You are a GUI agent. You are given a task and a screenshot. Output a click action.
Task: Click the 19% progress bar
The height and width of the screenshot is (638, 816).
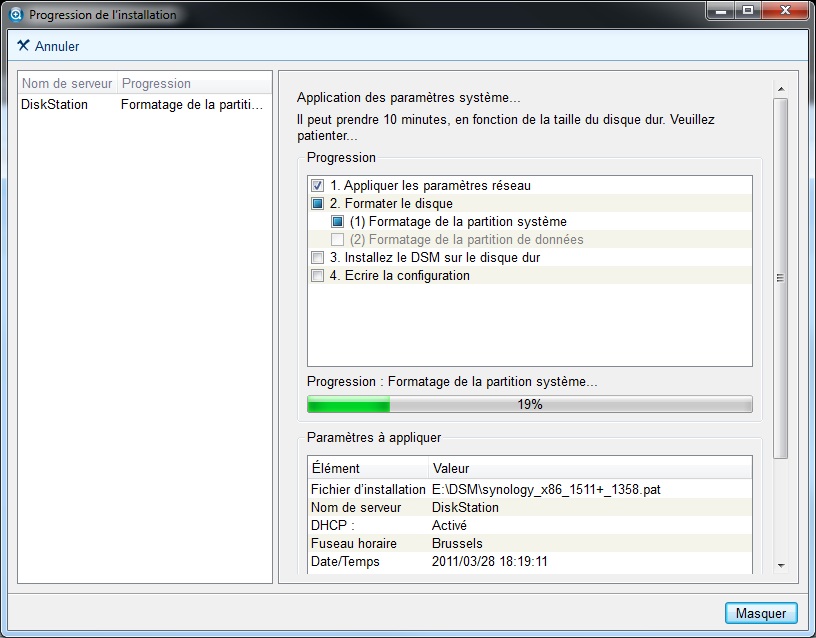(530, 404)
